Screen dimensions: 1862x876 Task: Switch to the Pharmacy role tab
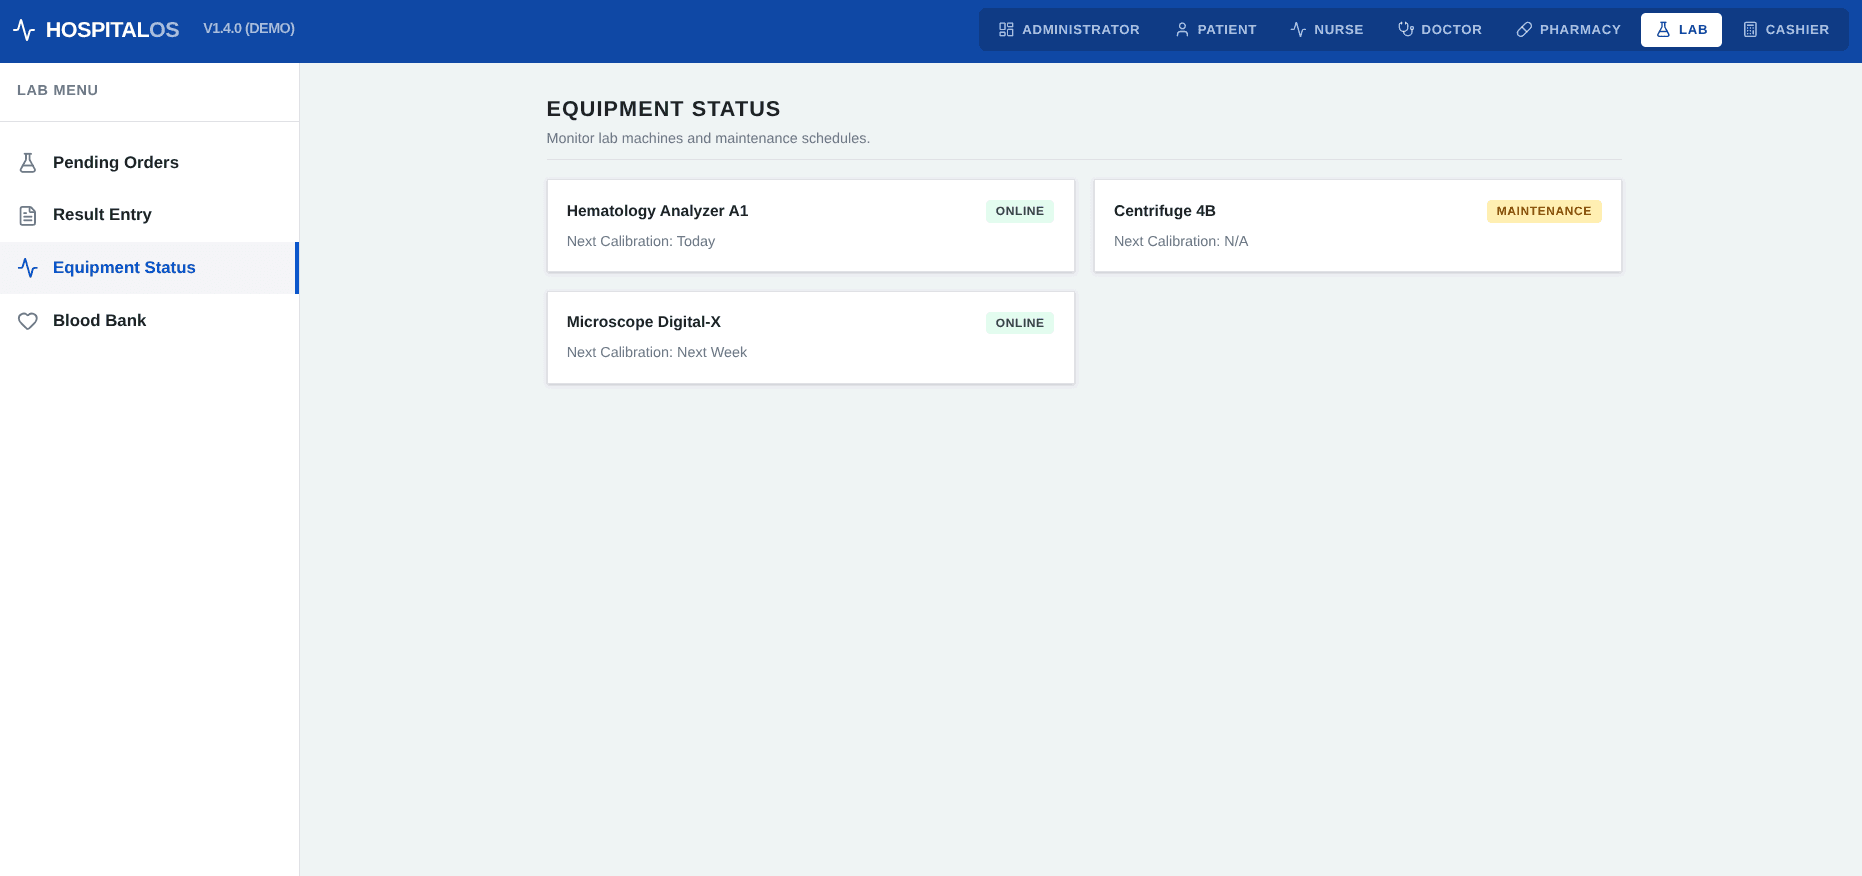1568,30
